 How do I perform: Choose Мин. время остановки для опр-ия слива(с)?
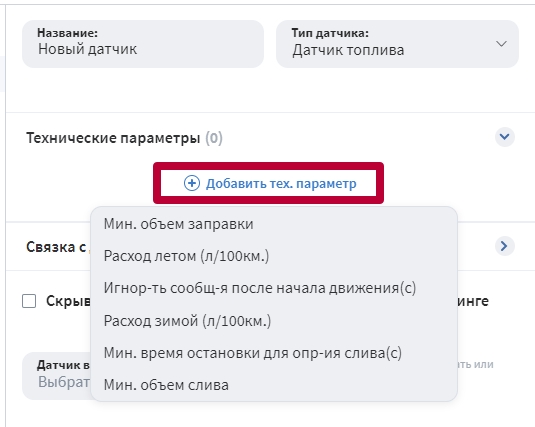(253, 353)
